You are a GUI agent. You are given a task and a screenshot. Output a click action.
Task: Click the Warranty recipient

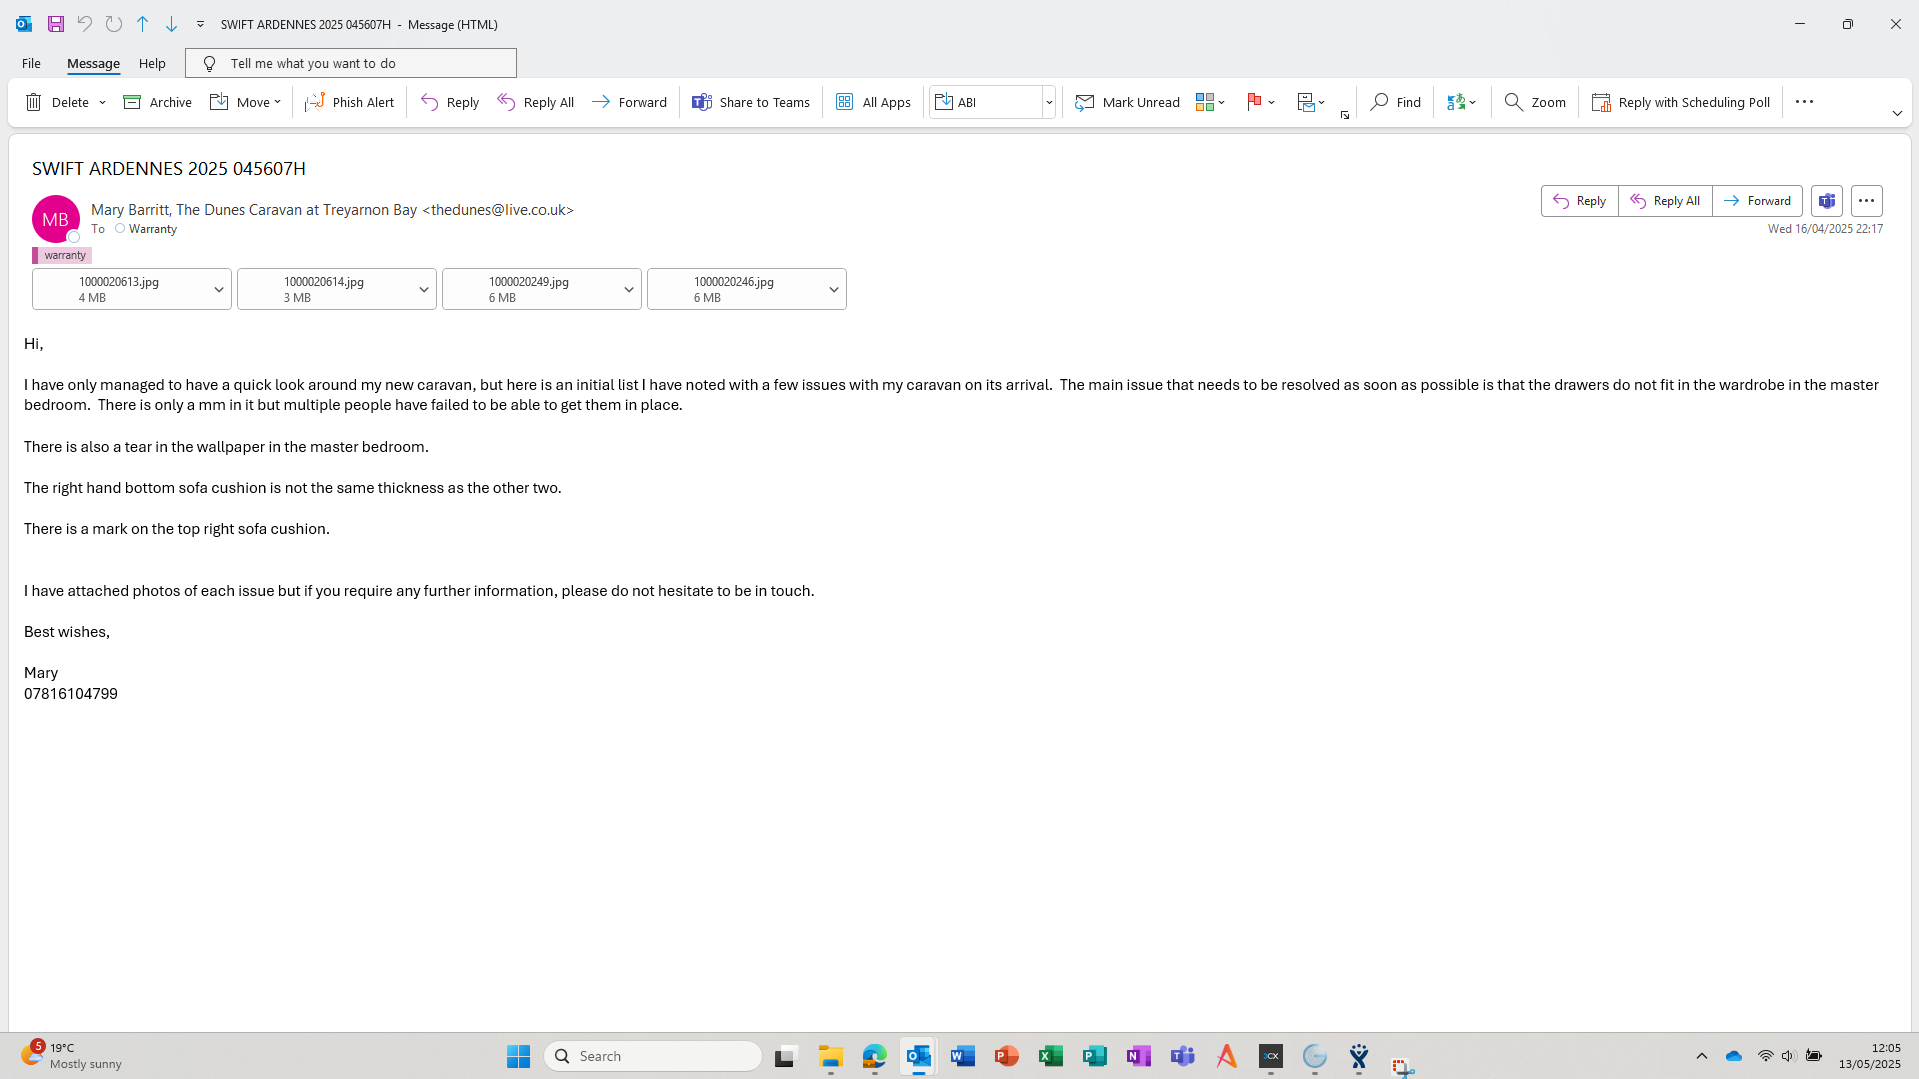pos(152,229)
